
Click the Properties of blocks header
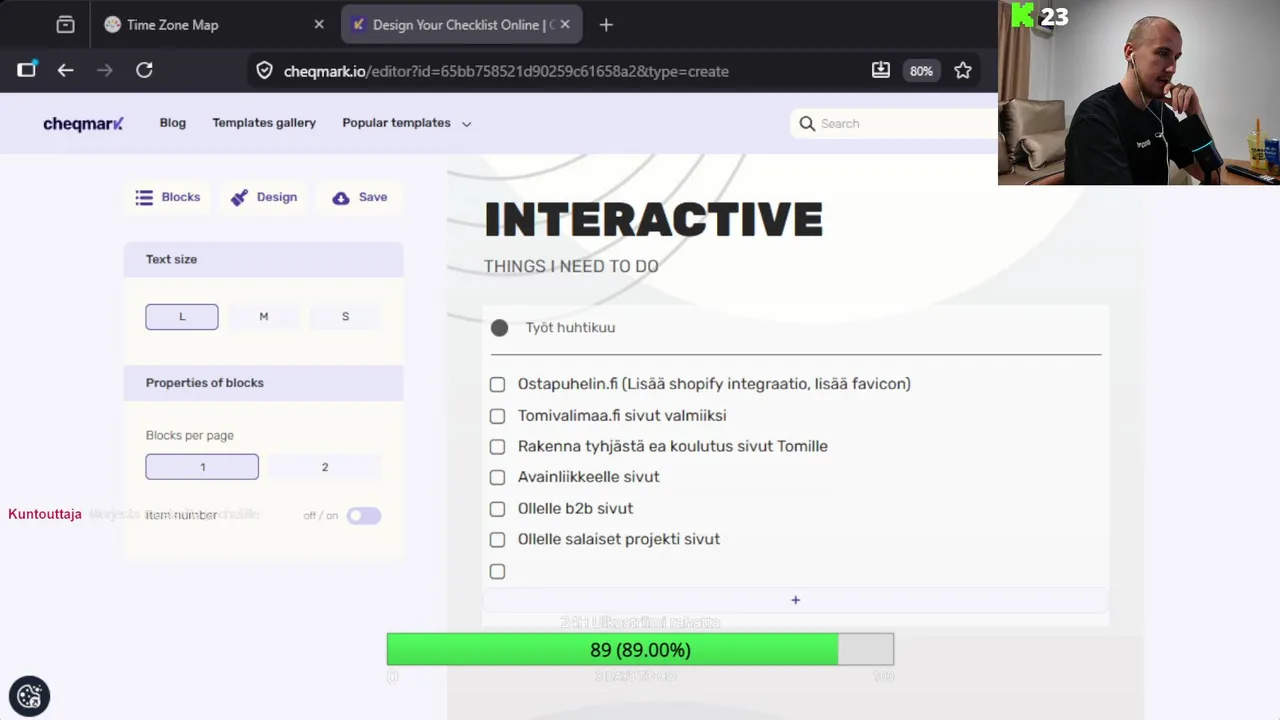264,383
